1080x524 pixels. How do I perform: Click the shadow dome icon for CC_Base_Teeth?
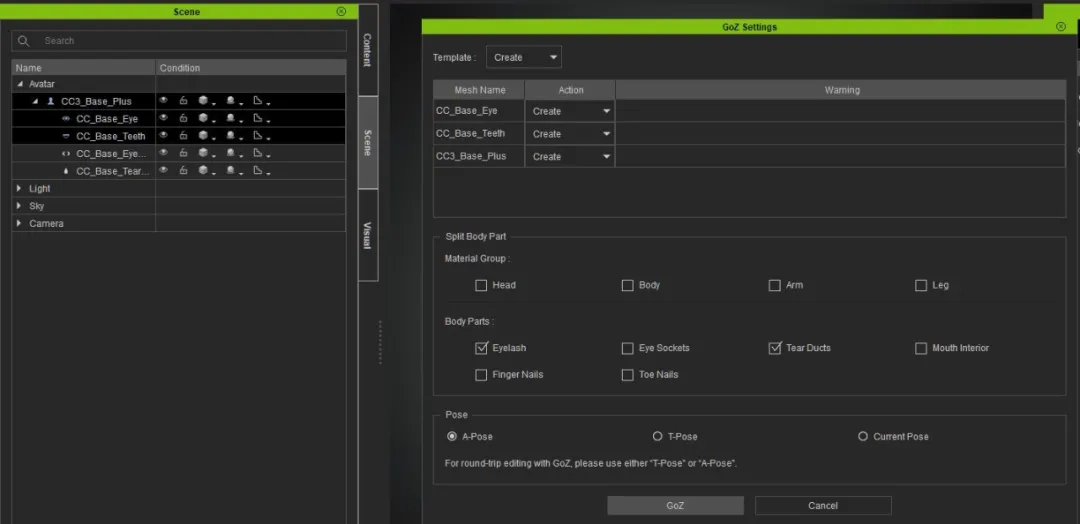[230, 136]
